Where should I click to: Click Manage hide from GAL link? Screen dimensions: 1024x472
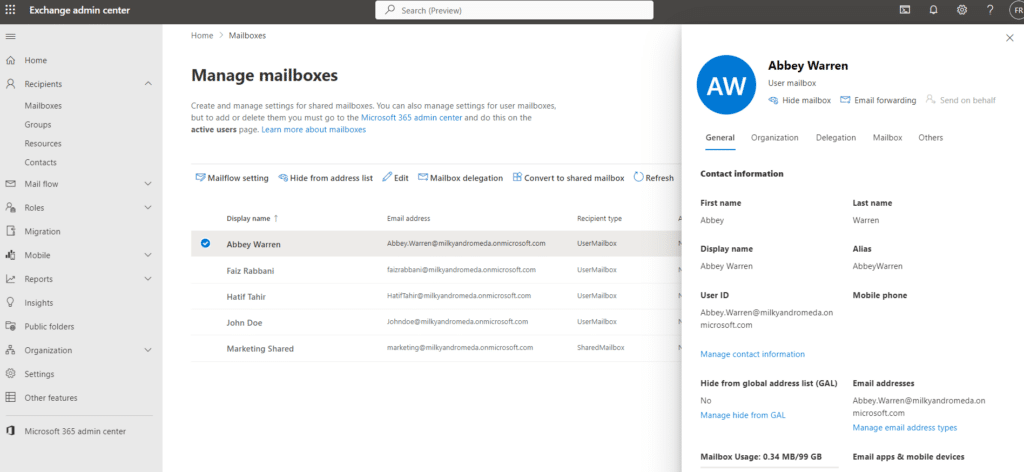[x=743, y=415]
